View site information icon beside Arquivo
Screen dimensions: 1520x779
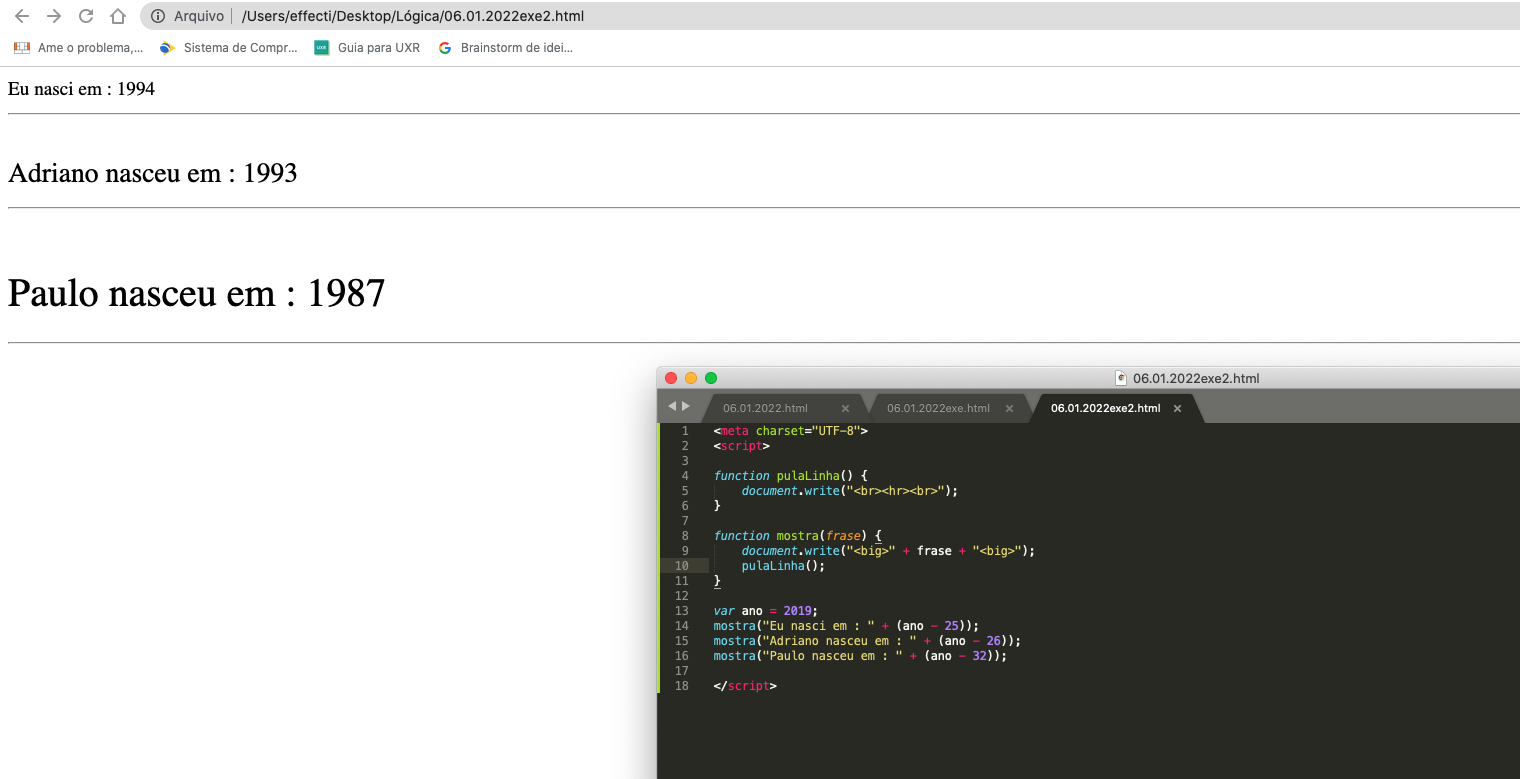158,16
